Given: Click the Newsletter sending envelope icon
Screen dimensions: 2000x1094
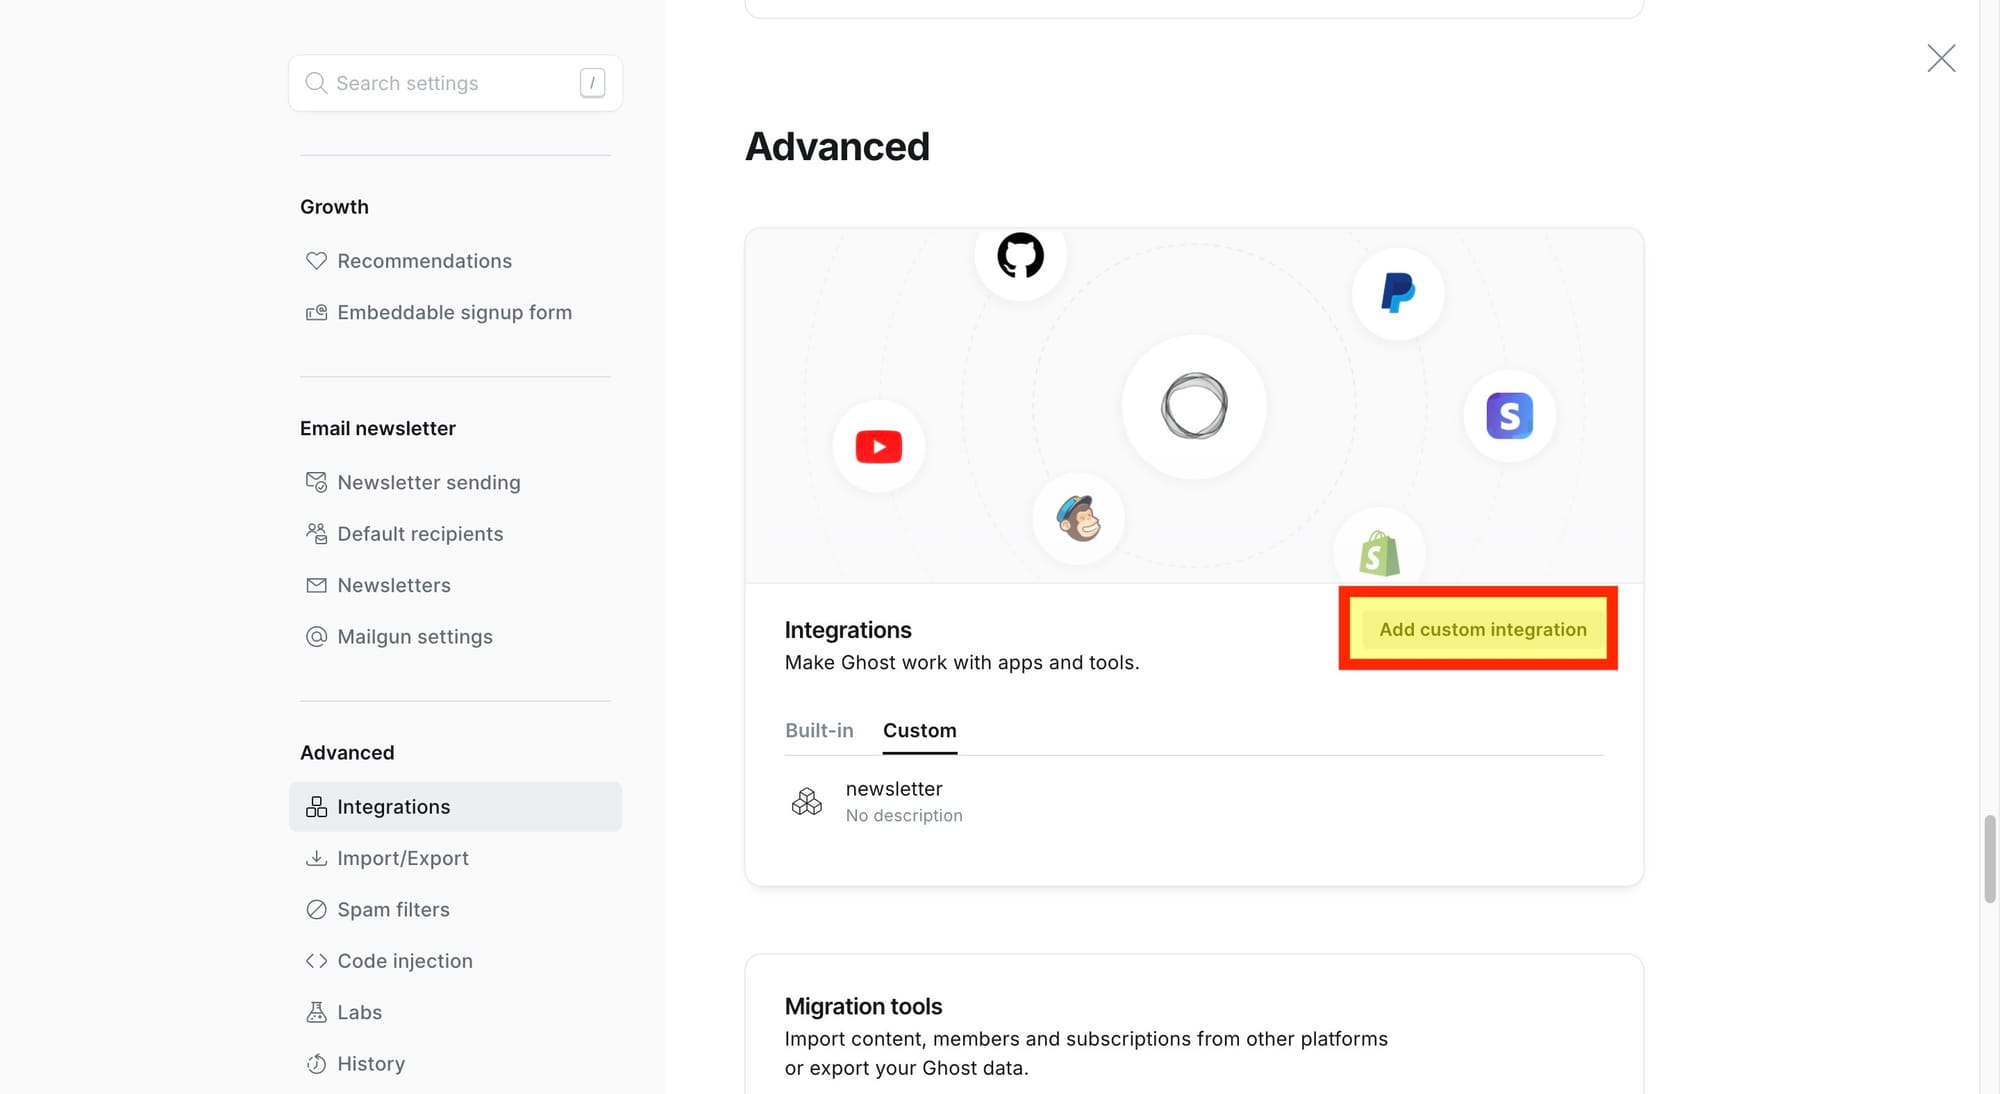Looking at the screenshot, I should [316, 482].
